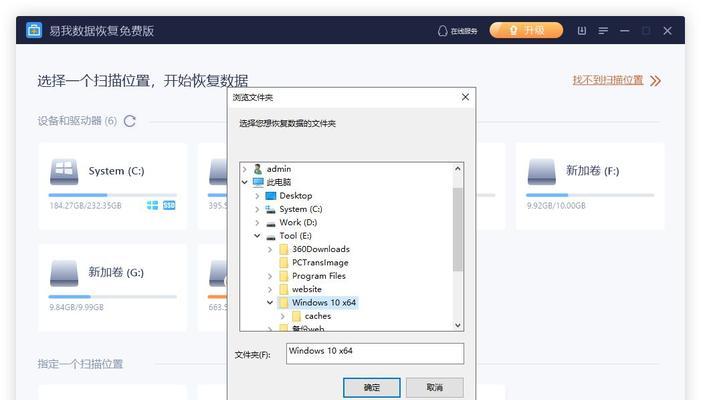Click tree scrollbar down arrow
Image resolution: width=701 pixels, height=400 pixels.
point(457,325)
